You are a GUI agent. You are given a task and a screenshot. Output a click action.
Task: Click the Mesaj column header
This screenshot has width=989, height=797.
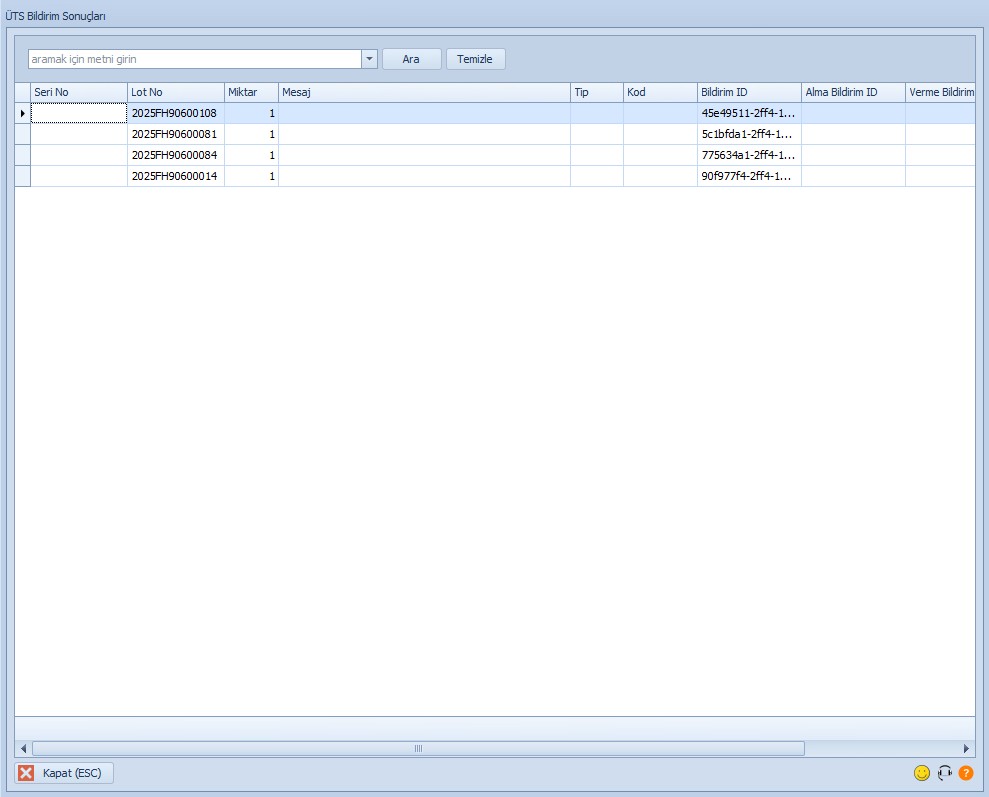click(423, 92)
